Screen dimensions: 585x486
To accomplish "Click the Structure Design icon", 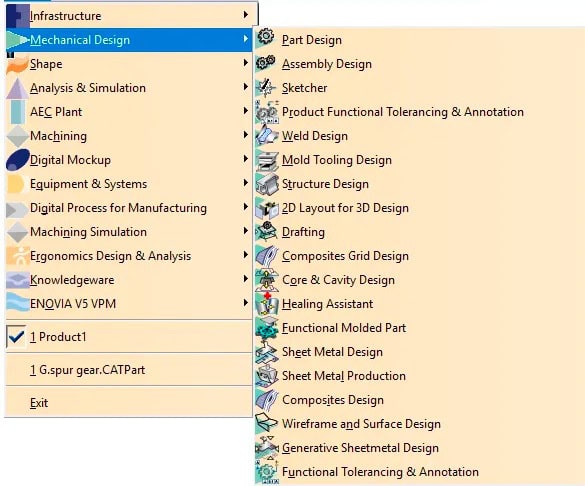I will 266,183.
